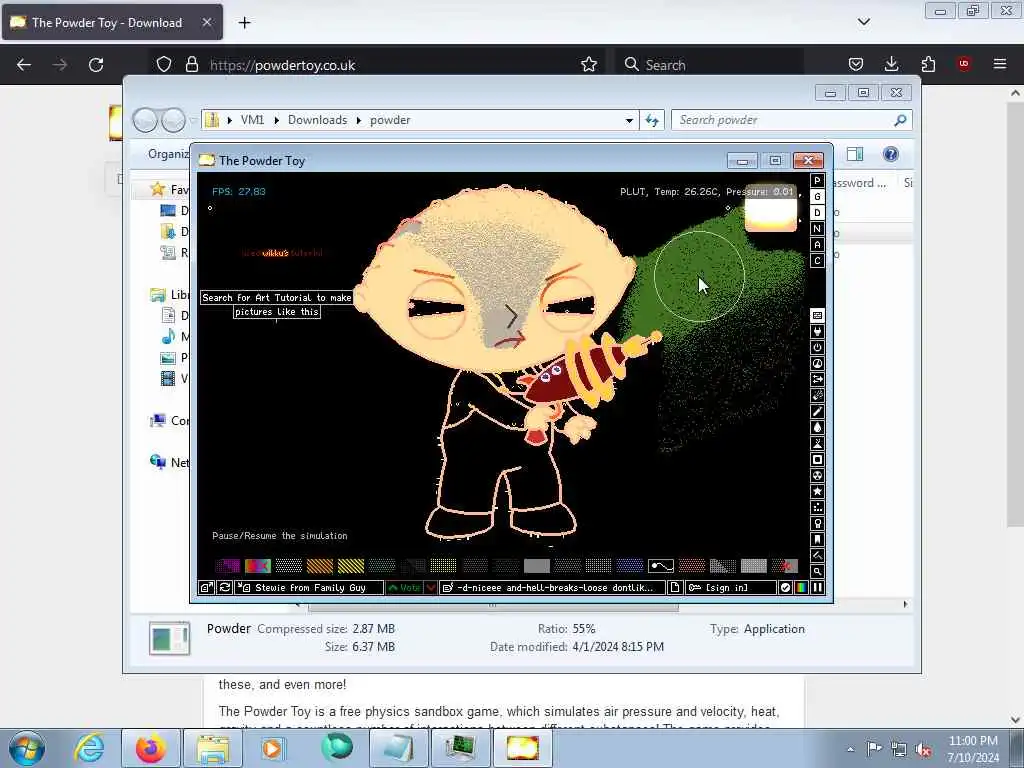Click the Downloads breadcrumb segment

317,120
